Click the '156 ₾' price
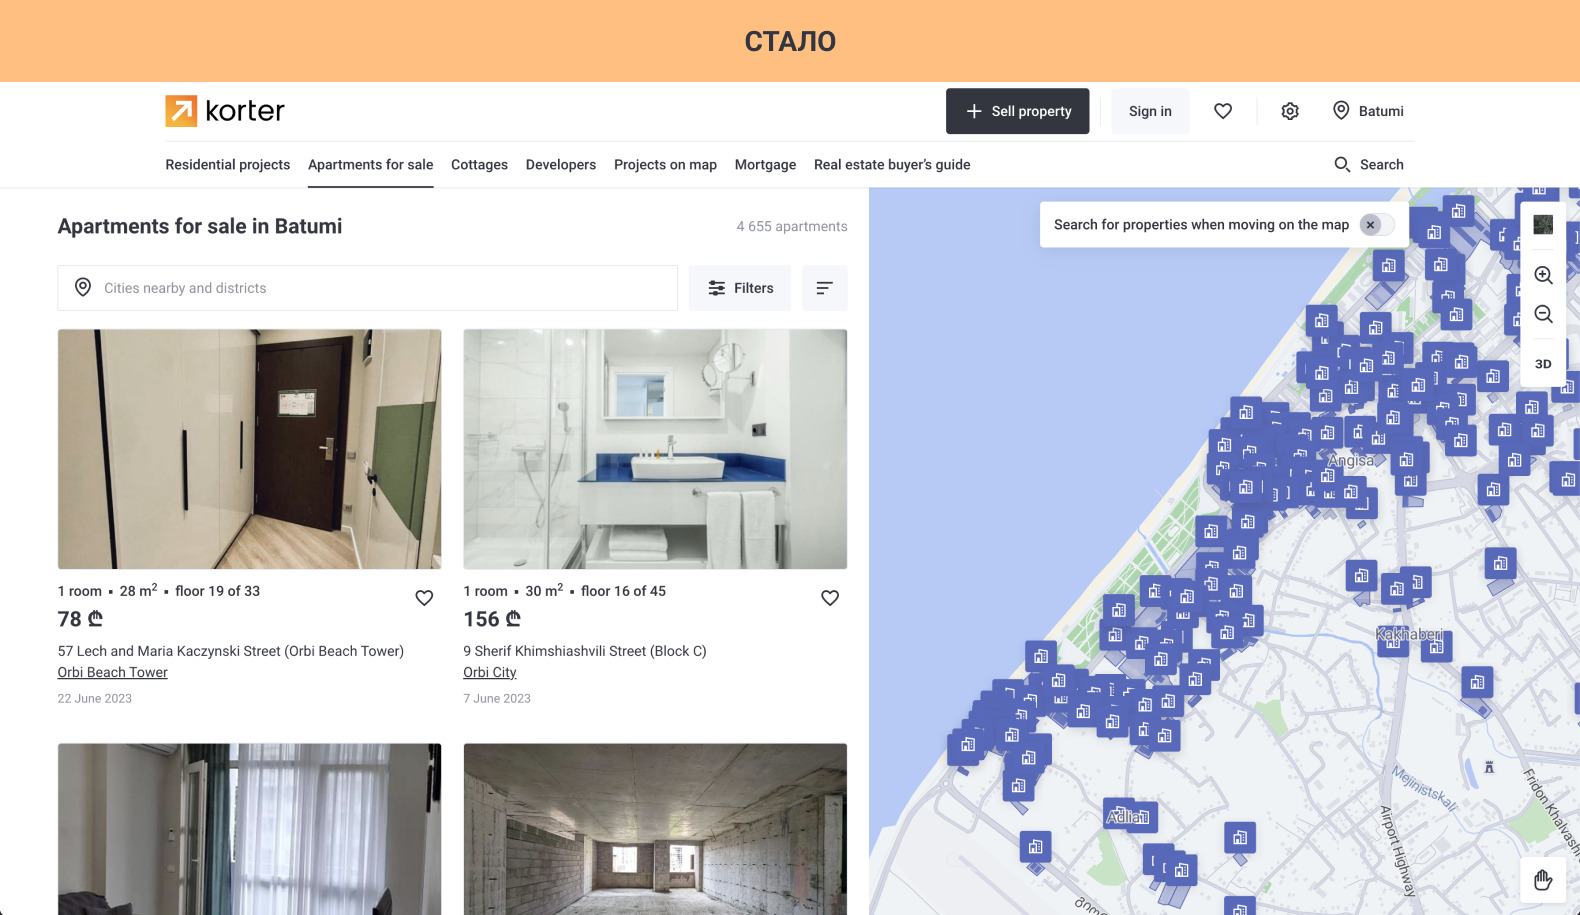1580x915 pixels. (x=492, y=619)
